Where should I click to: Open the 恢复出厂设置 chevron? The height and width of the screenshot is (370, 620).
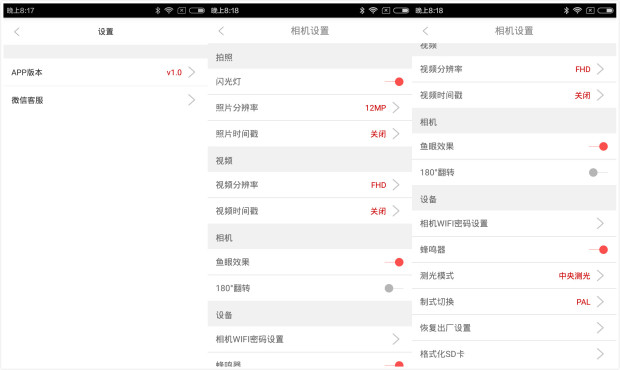[600, 328]
